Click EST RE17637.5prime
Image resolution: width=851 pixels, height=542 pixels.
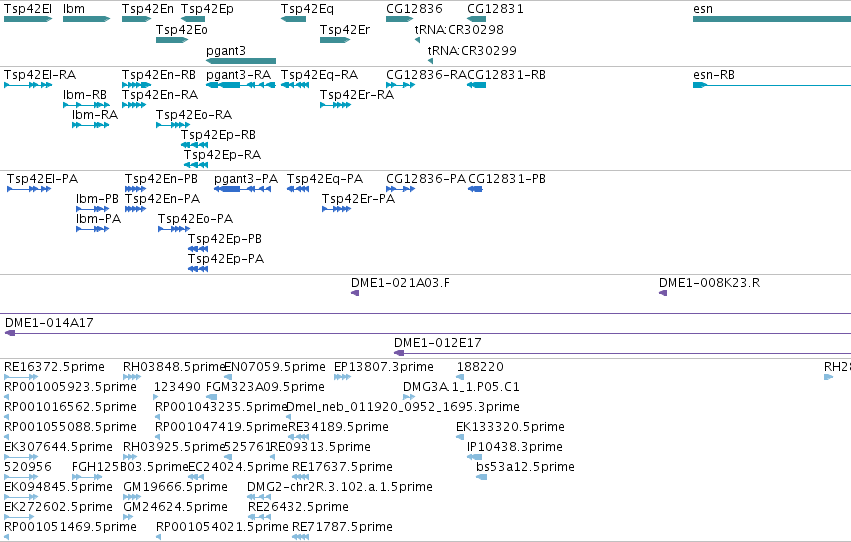pyautogui.click(x=300, y=477)
